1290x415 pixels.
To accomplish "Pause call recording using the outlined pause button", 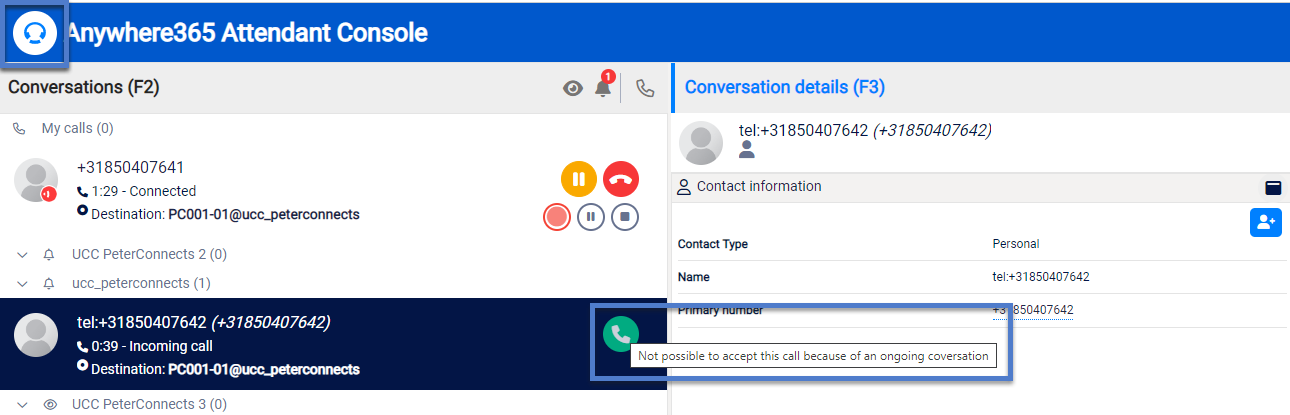I will click(591, 216).
